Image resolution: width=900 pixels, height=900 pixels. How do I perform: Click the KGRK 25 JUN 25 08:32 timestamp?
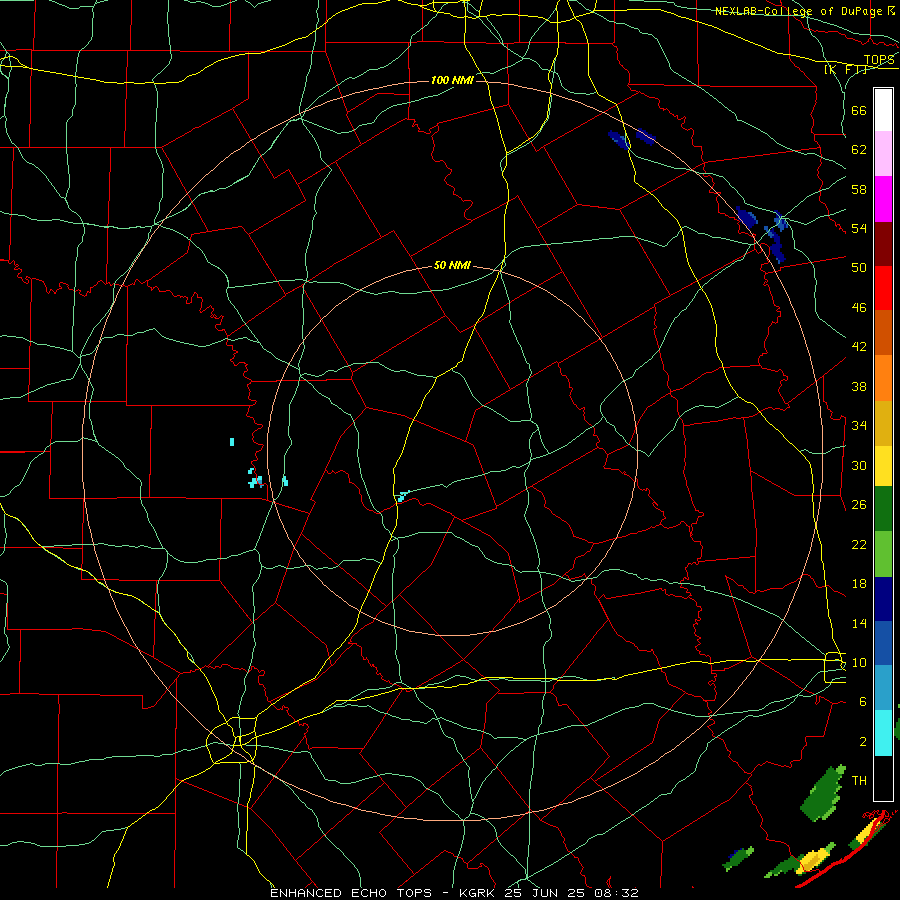(x=549, y=893)
